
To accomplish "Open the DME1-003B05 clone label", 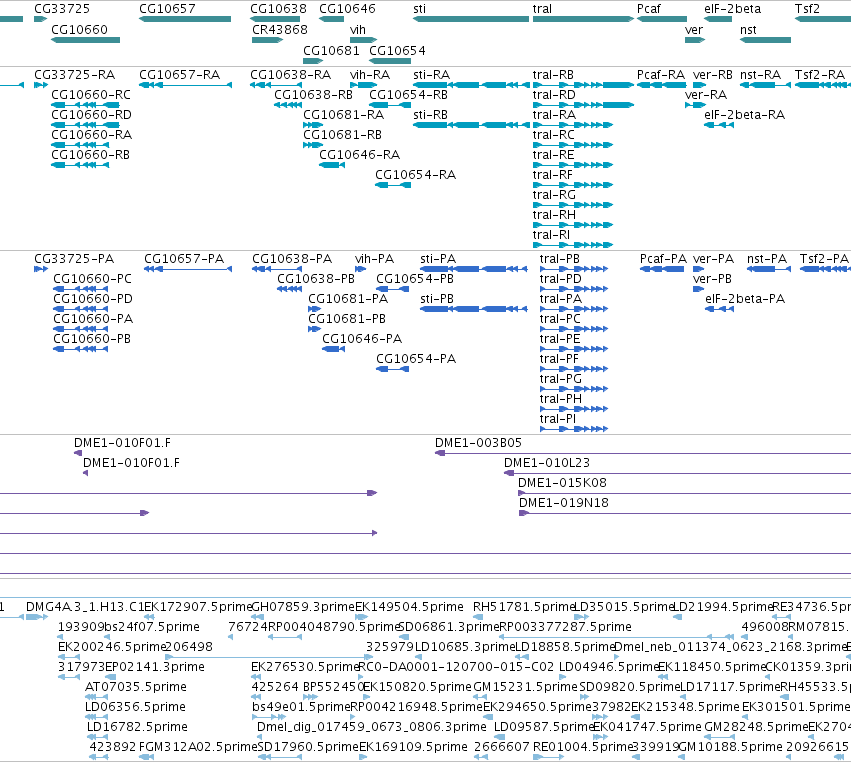I will tap(478, 442).
